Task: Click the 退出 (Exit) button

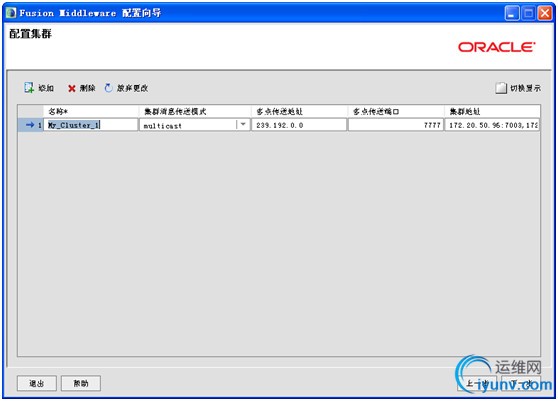Action: coord(37,383)
